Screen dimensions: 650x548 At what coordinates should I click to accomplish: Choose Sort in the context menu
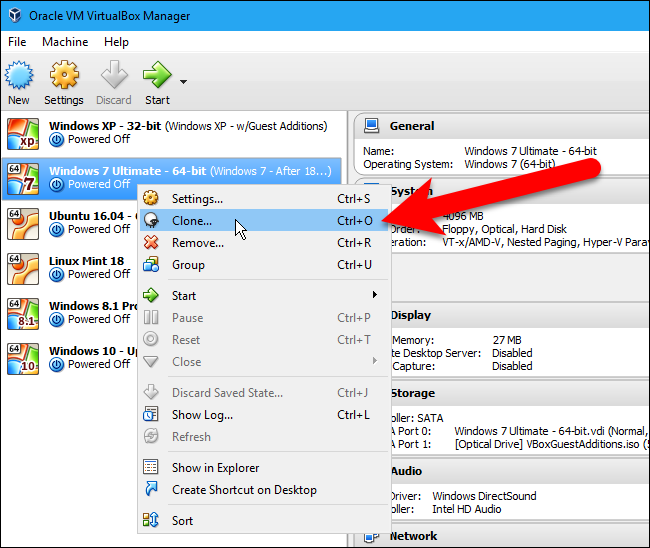tap(264, 521)
